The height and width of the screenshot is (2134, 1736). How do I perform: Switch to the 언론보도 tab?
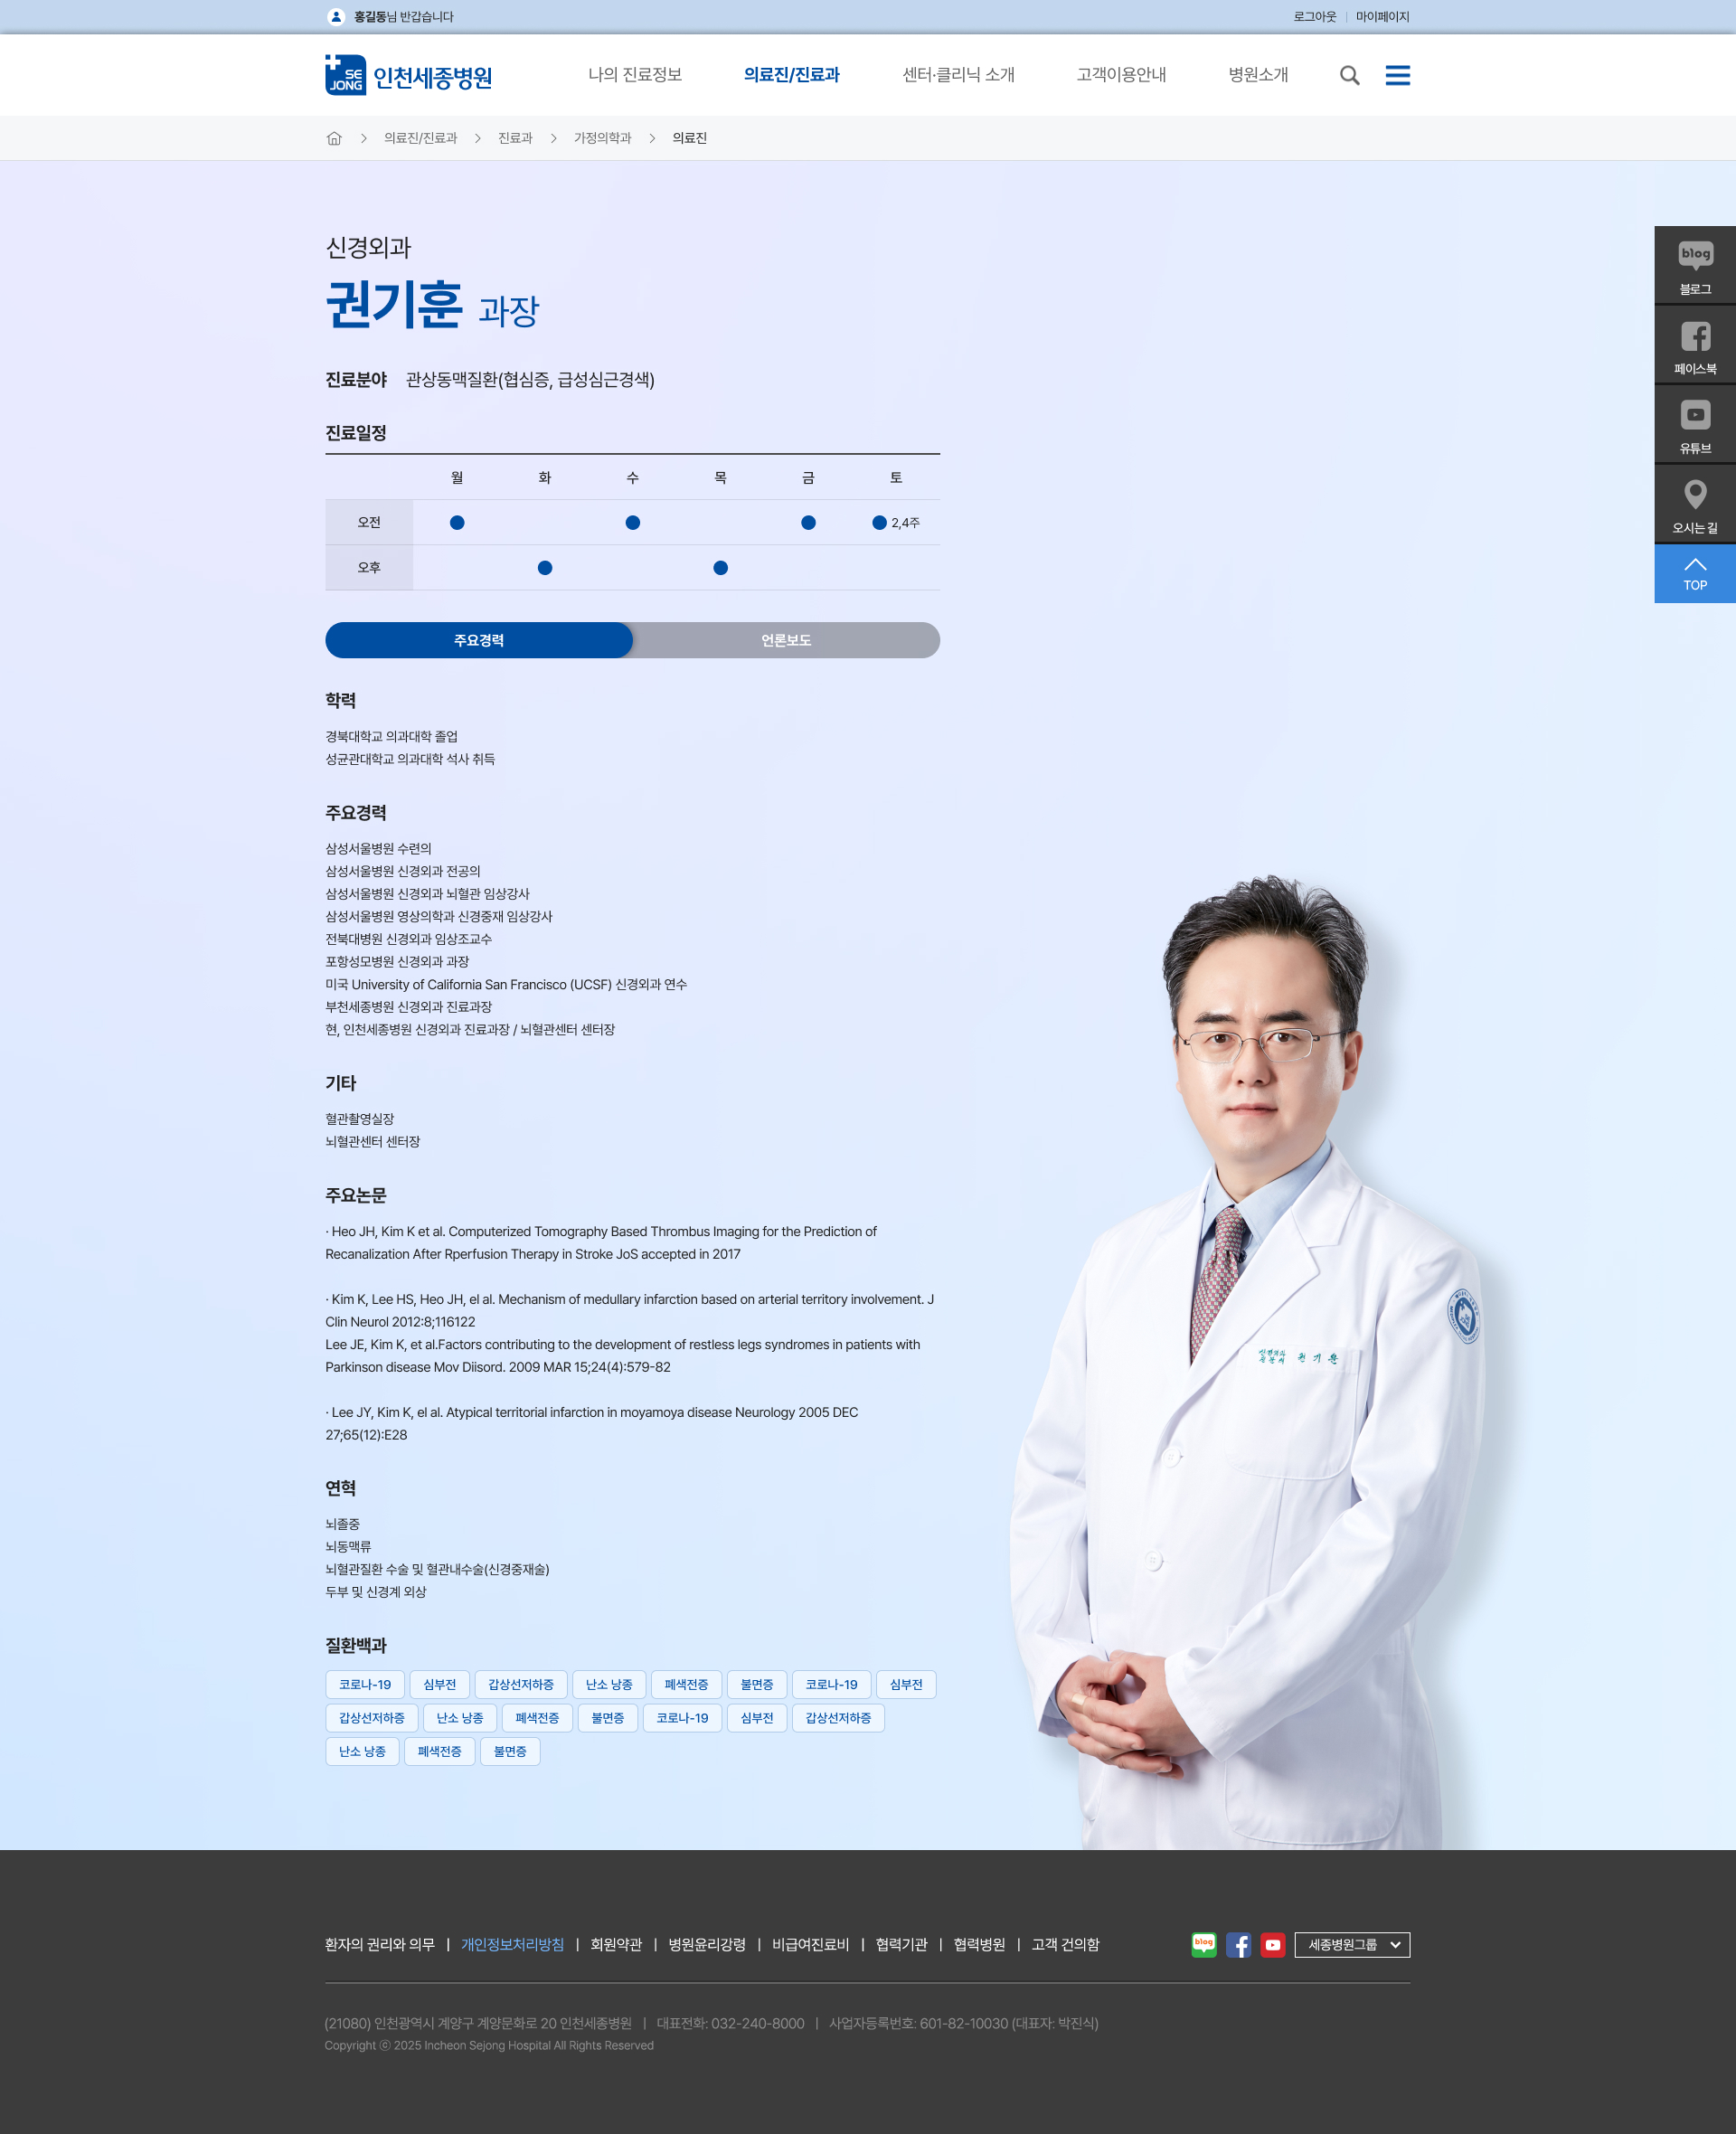[x=786, y=640]
